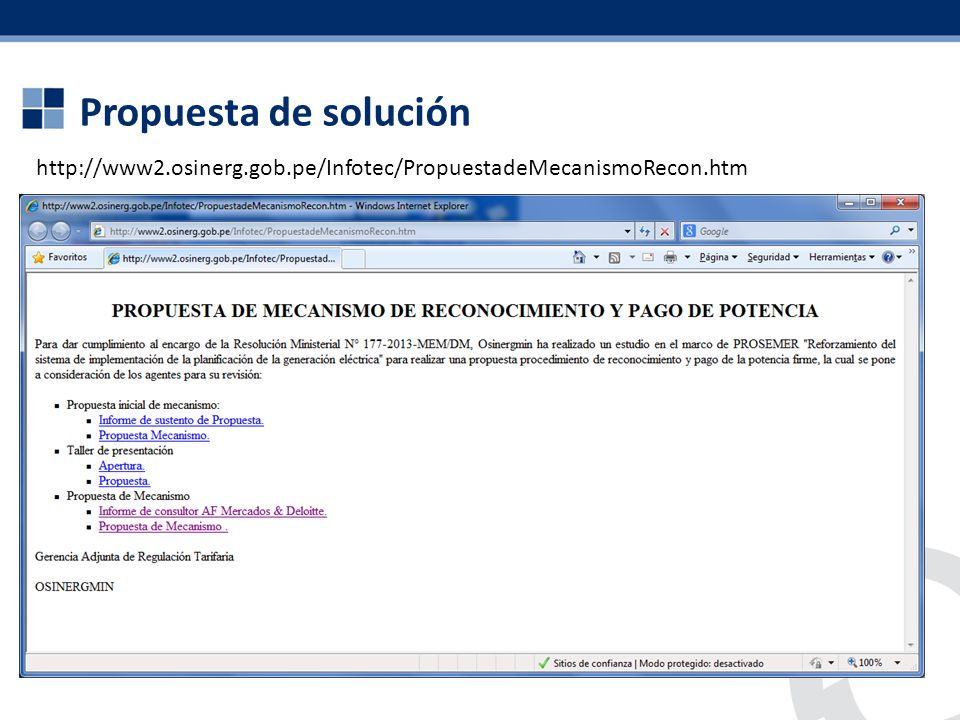Image resolution: width=960 pixels, height=720 pixels.
Task: Open the Propuesta Mecanismo link
Action: 154,435
